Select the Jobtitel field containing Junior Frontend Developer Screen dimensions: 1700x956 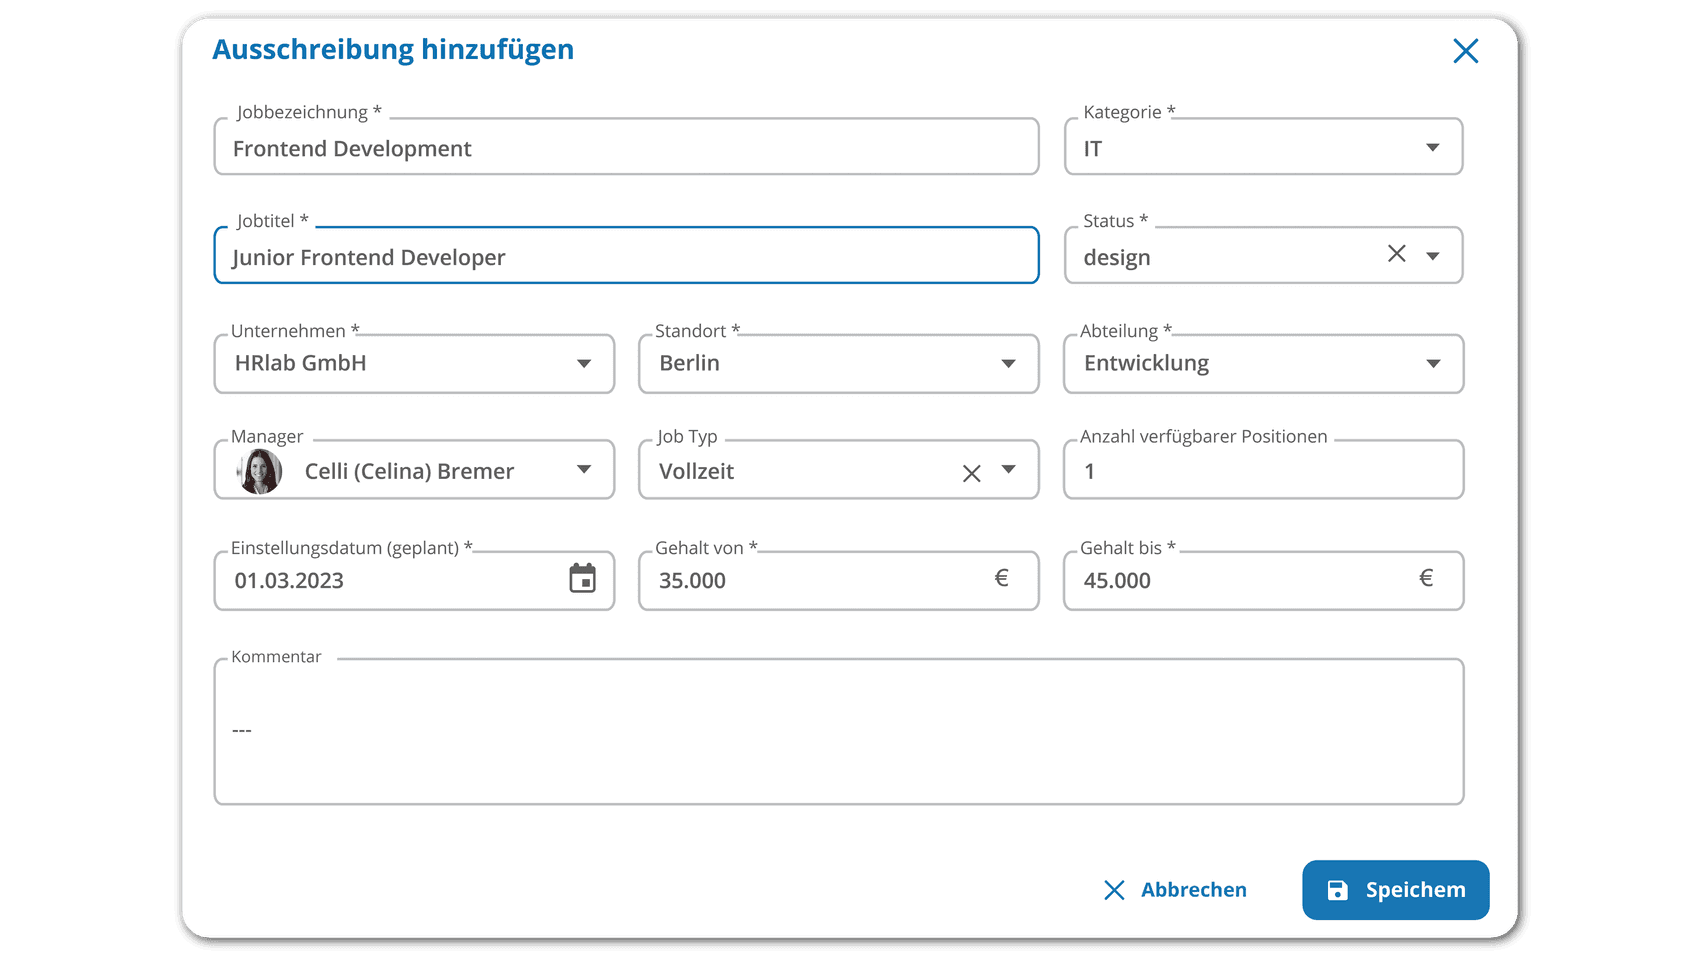tap(627, 256)
